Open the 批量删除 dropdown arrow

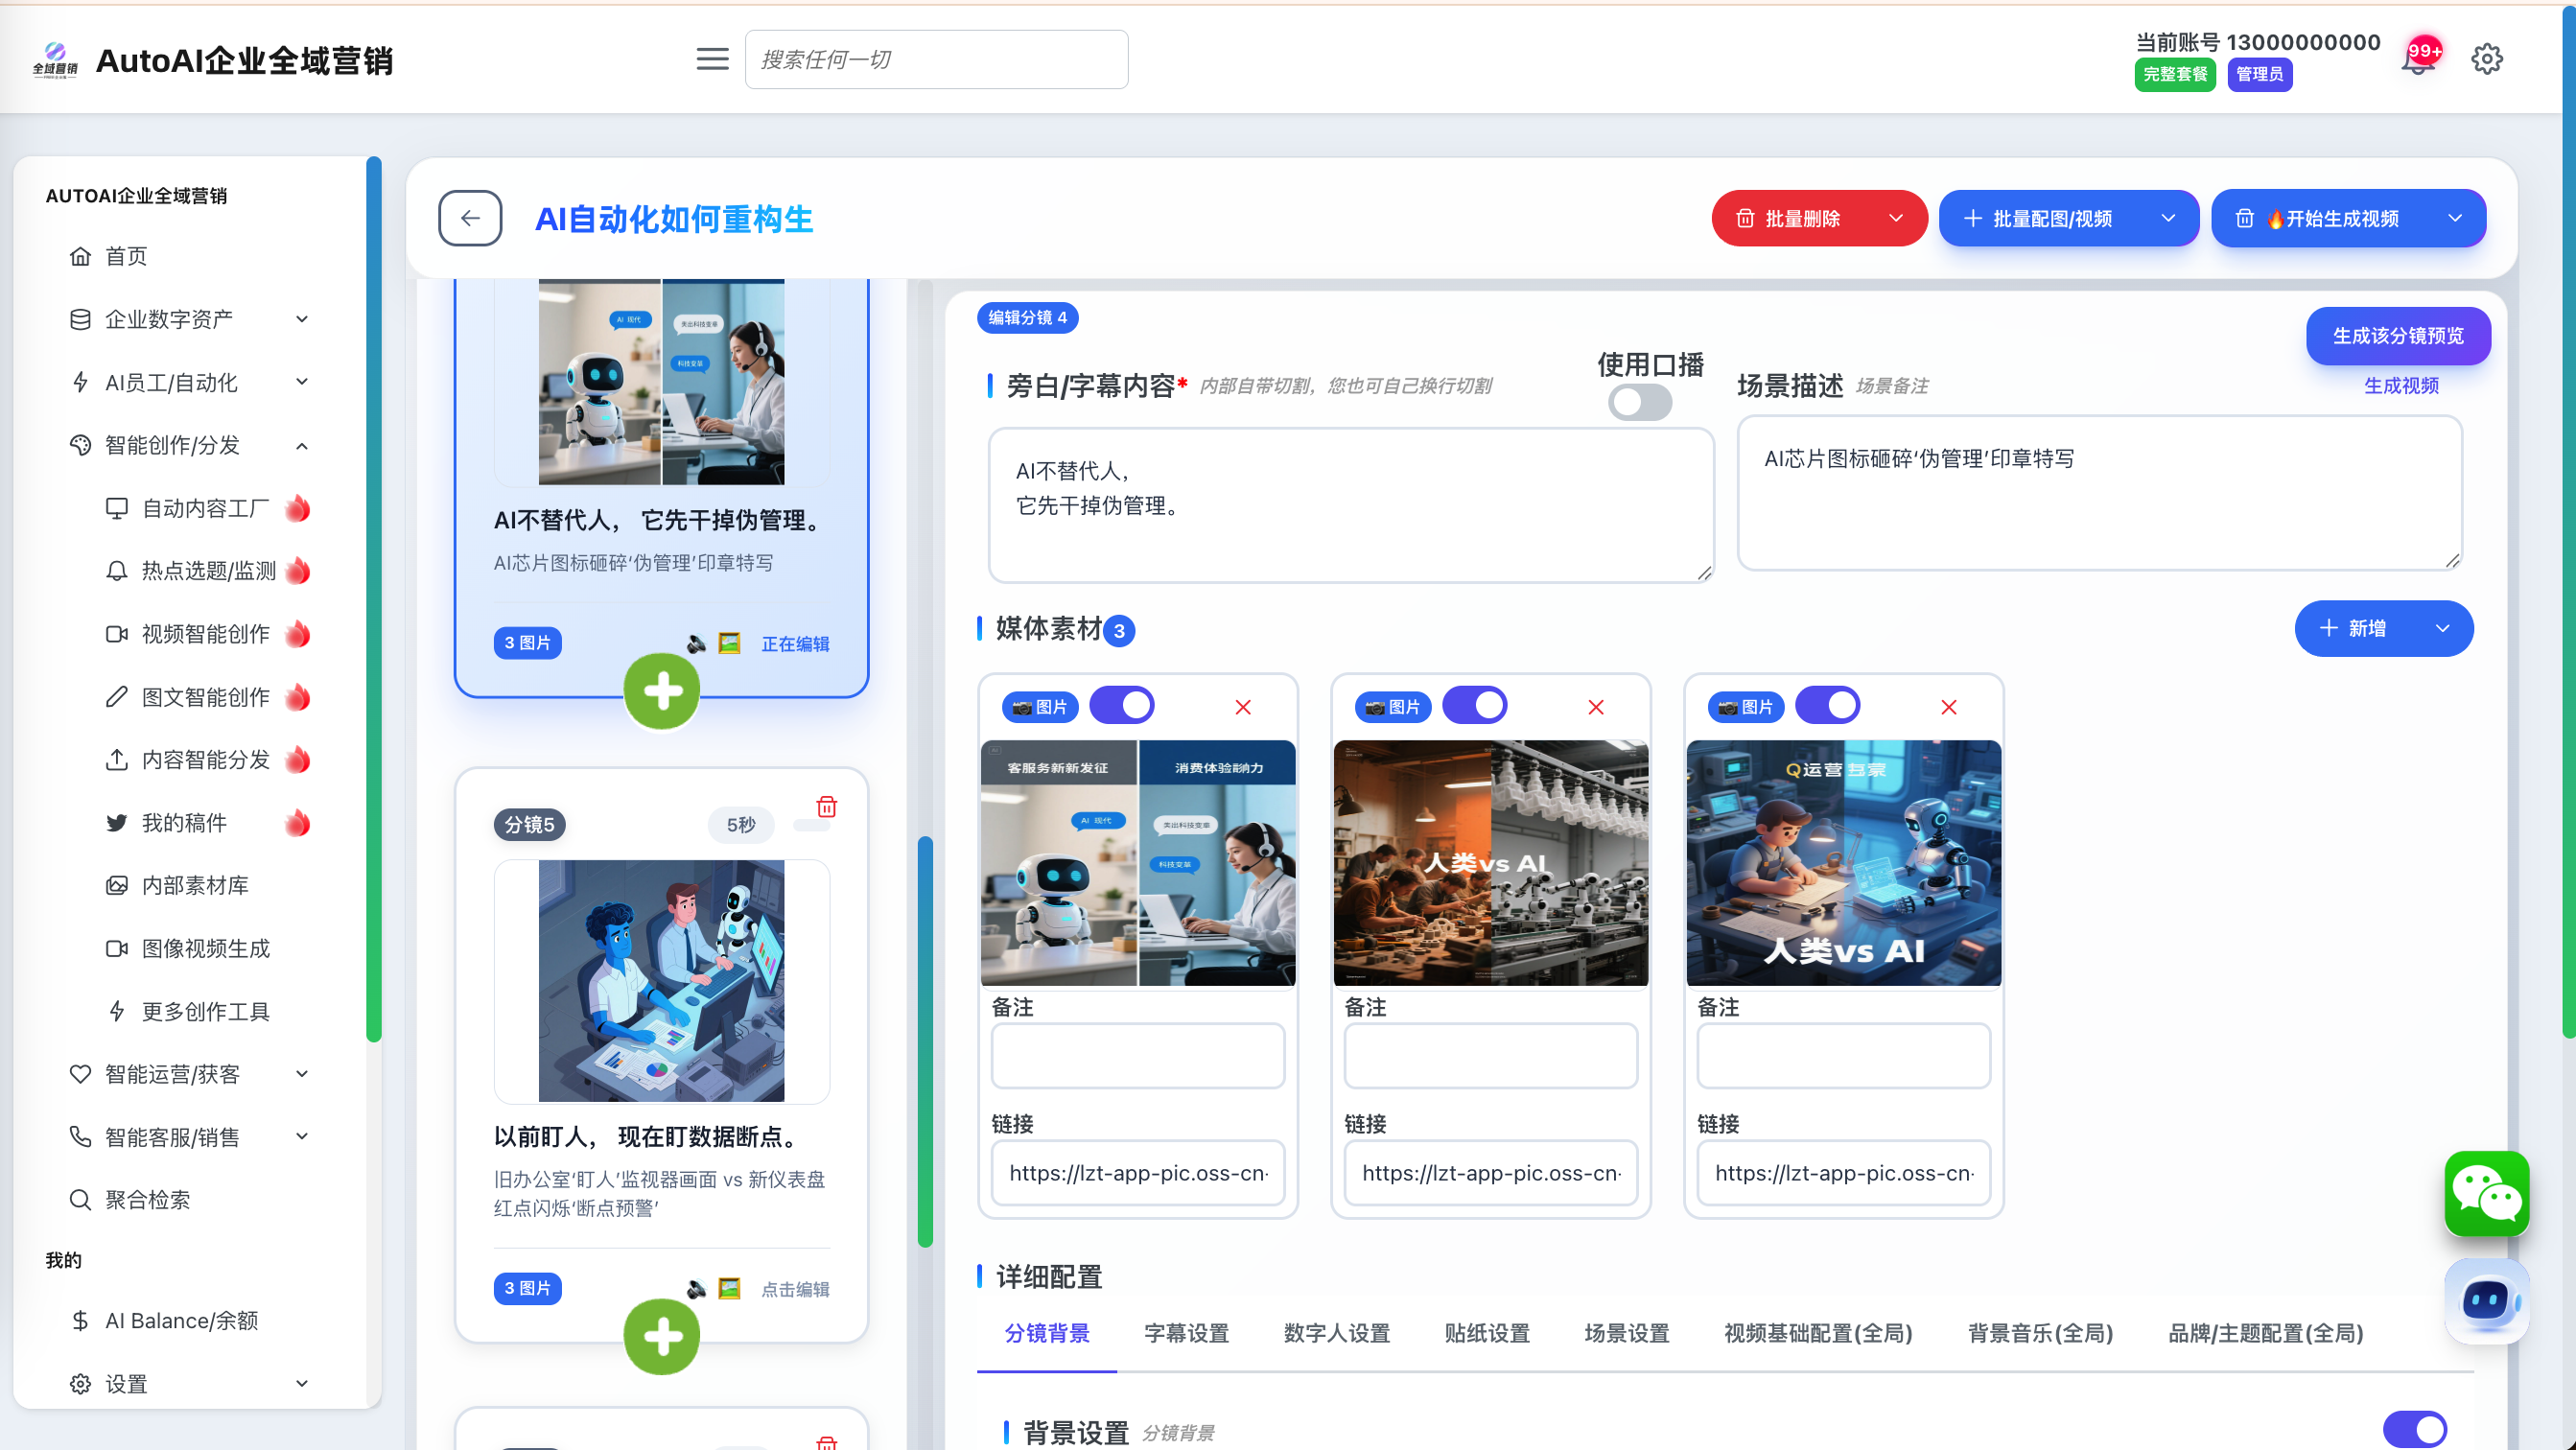coord(1895,218)
